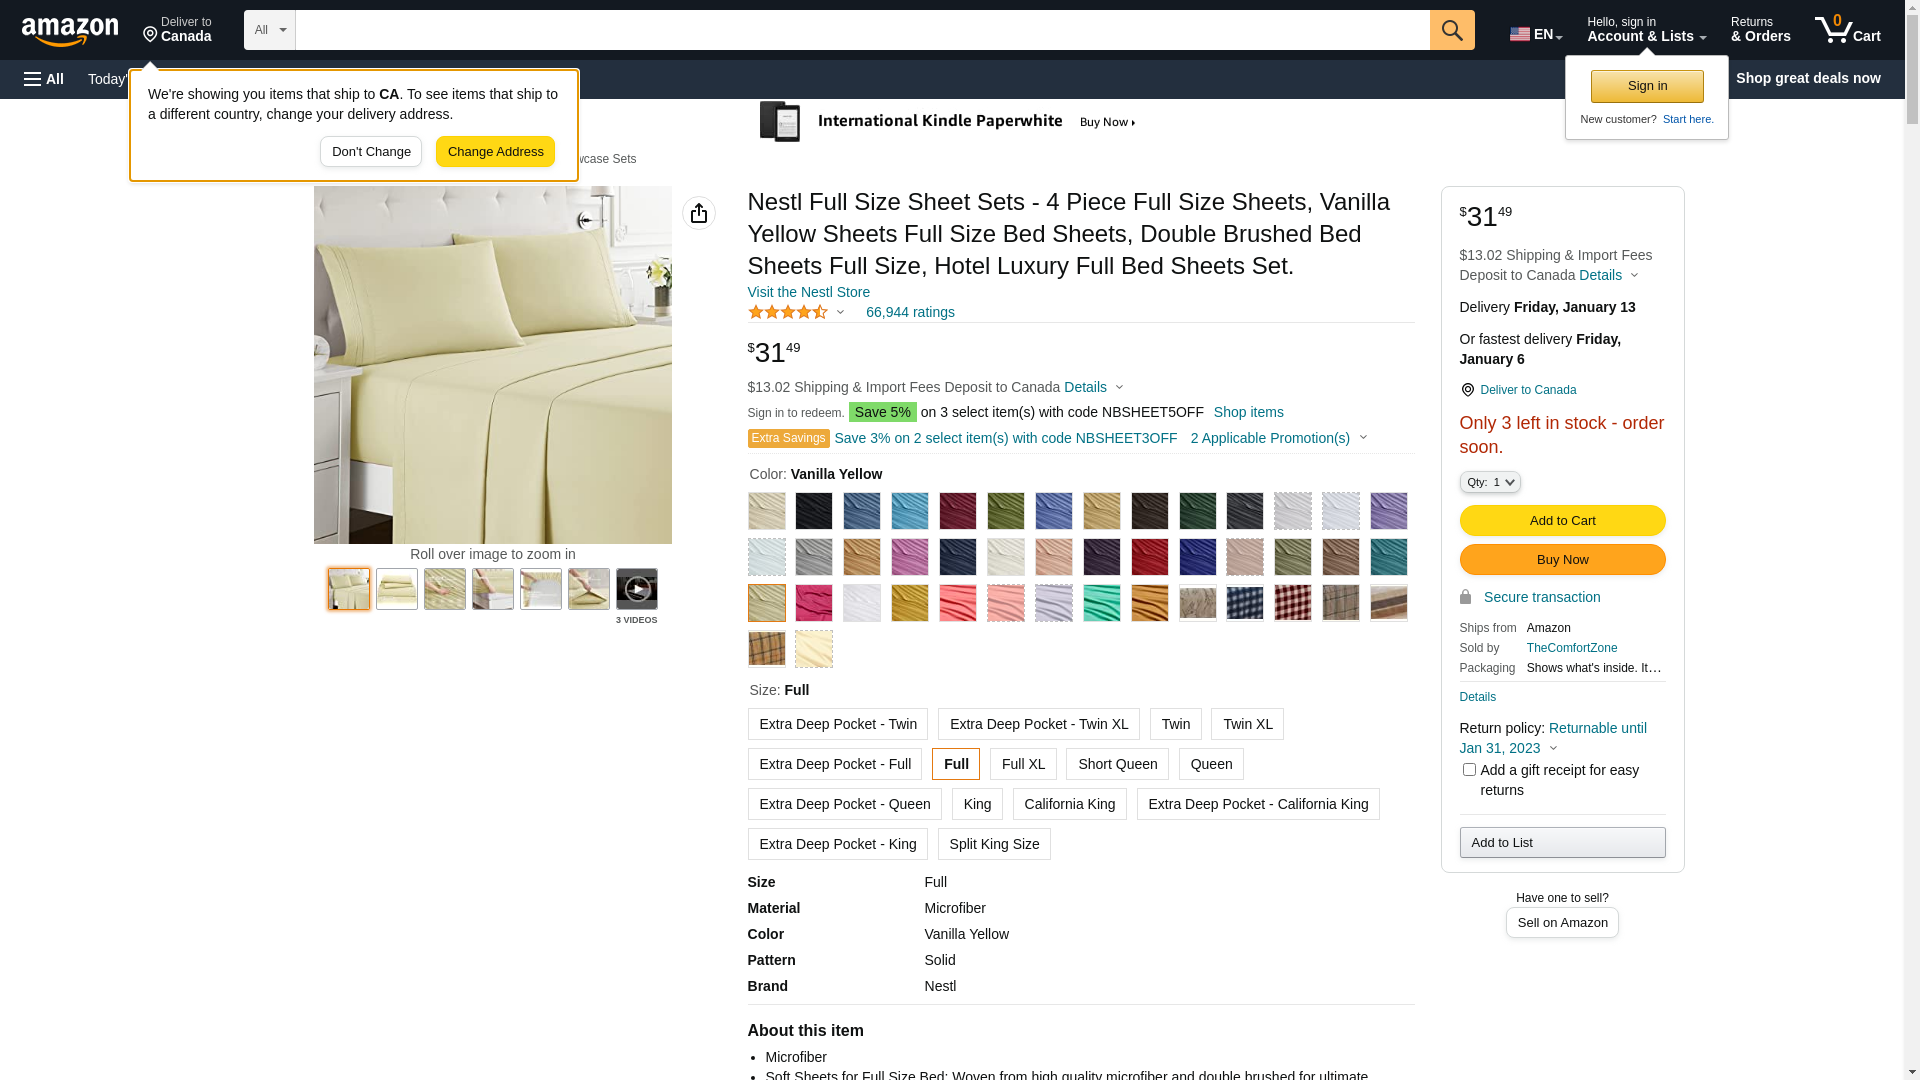Click the share icon beside product image
This screenshot has height=1080, width=1920.
[x=699, y=213]
